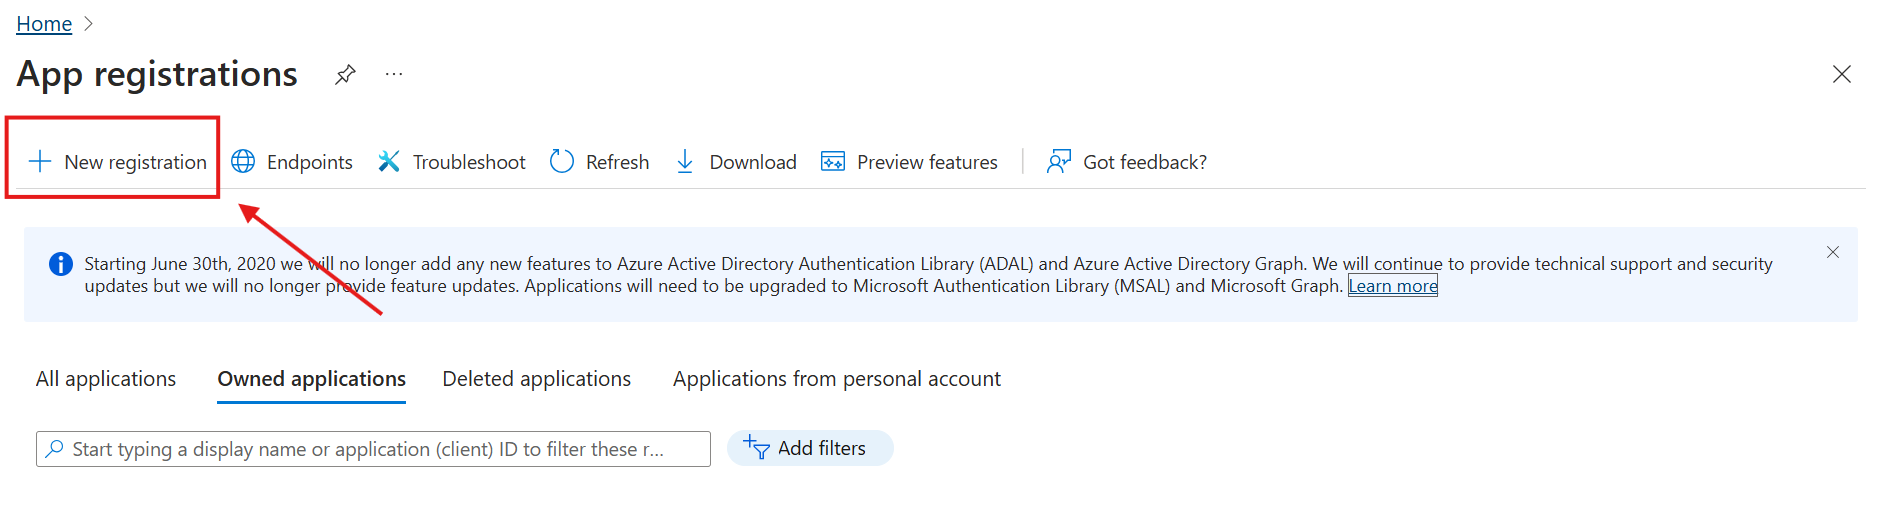
Task: Click the App registrations page title
Action: [x=157, y=74]
